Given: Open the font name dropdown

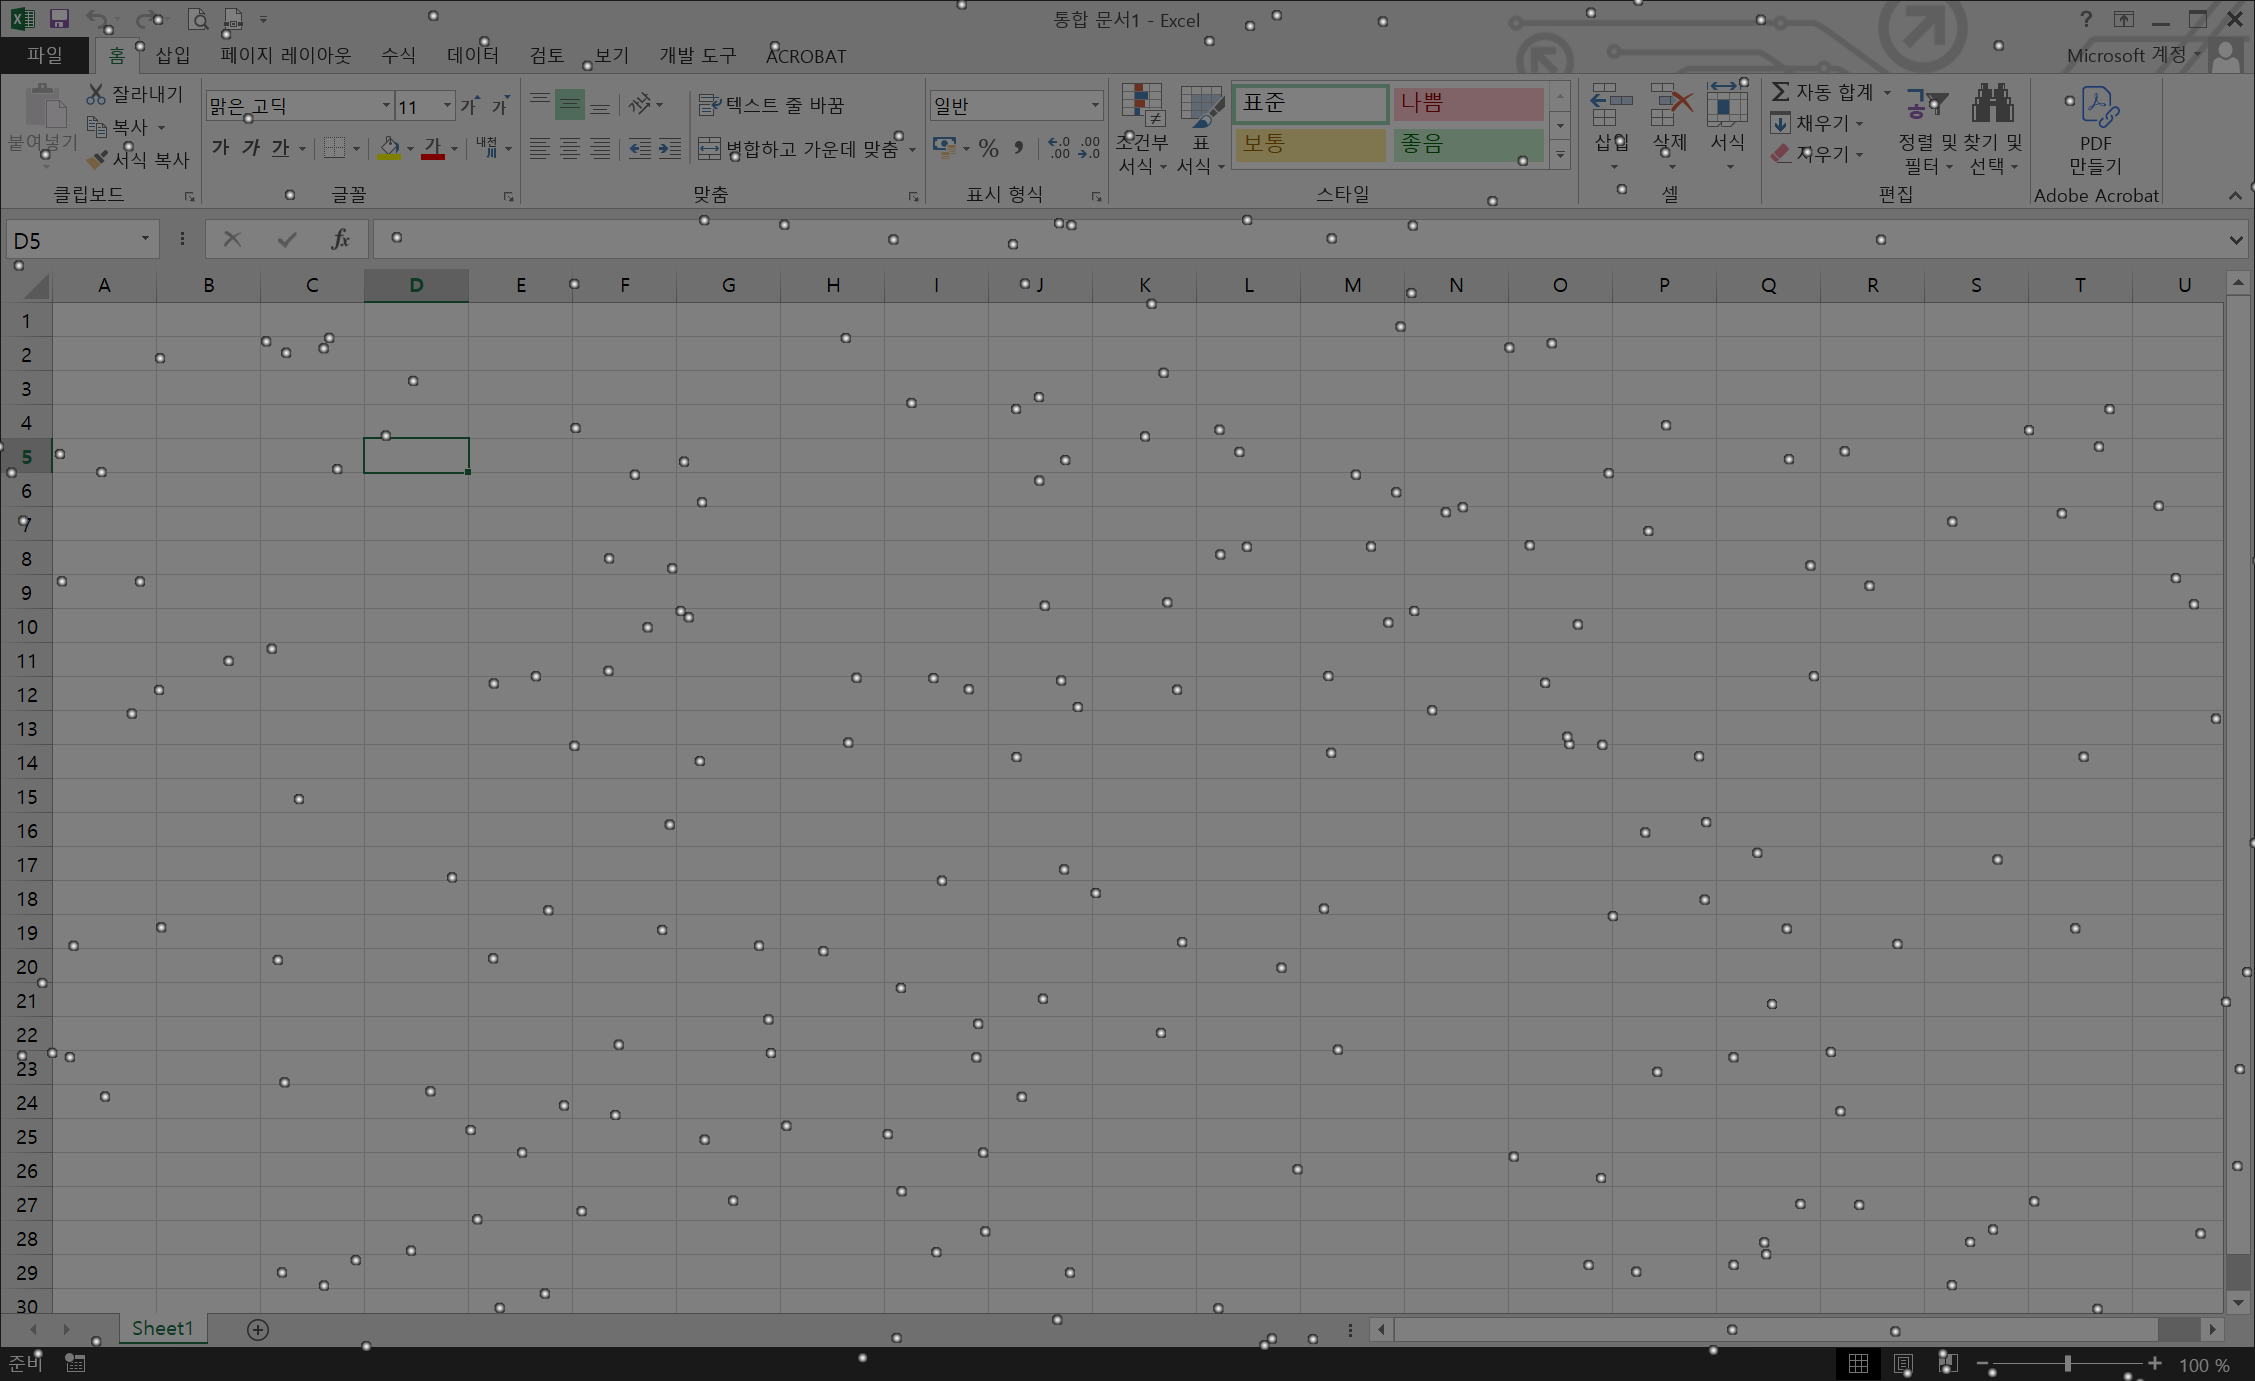Looking at the screenshot, I should (386, 105).
